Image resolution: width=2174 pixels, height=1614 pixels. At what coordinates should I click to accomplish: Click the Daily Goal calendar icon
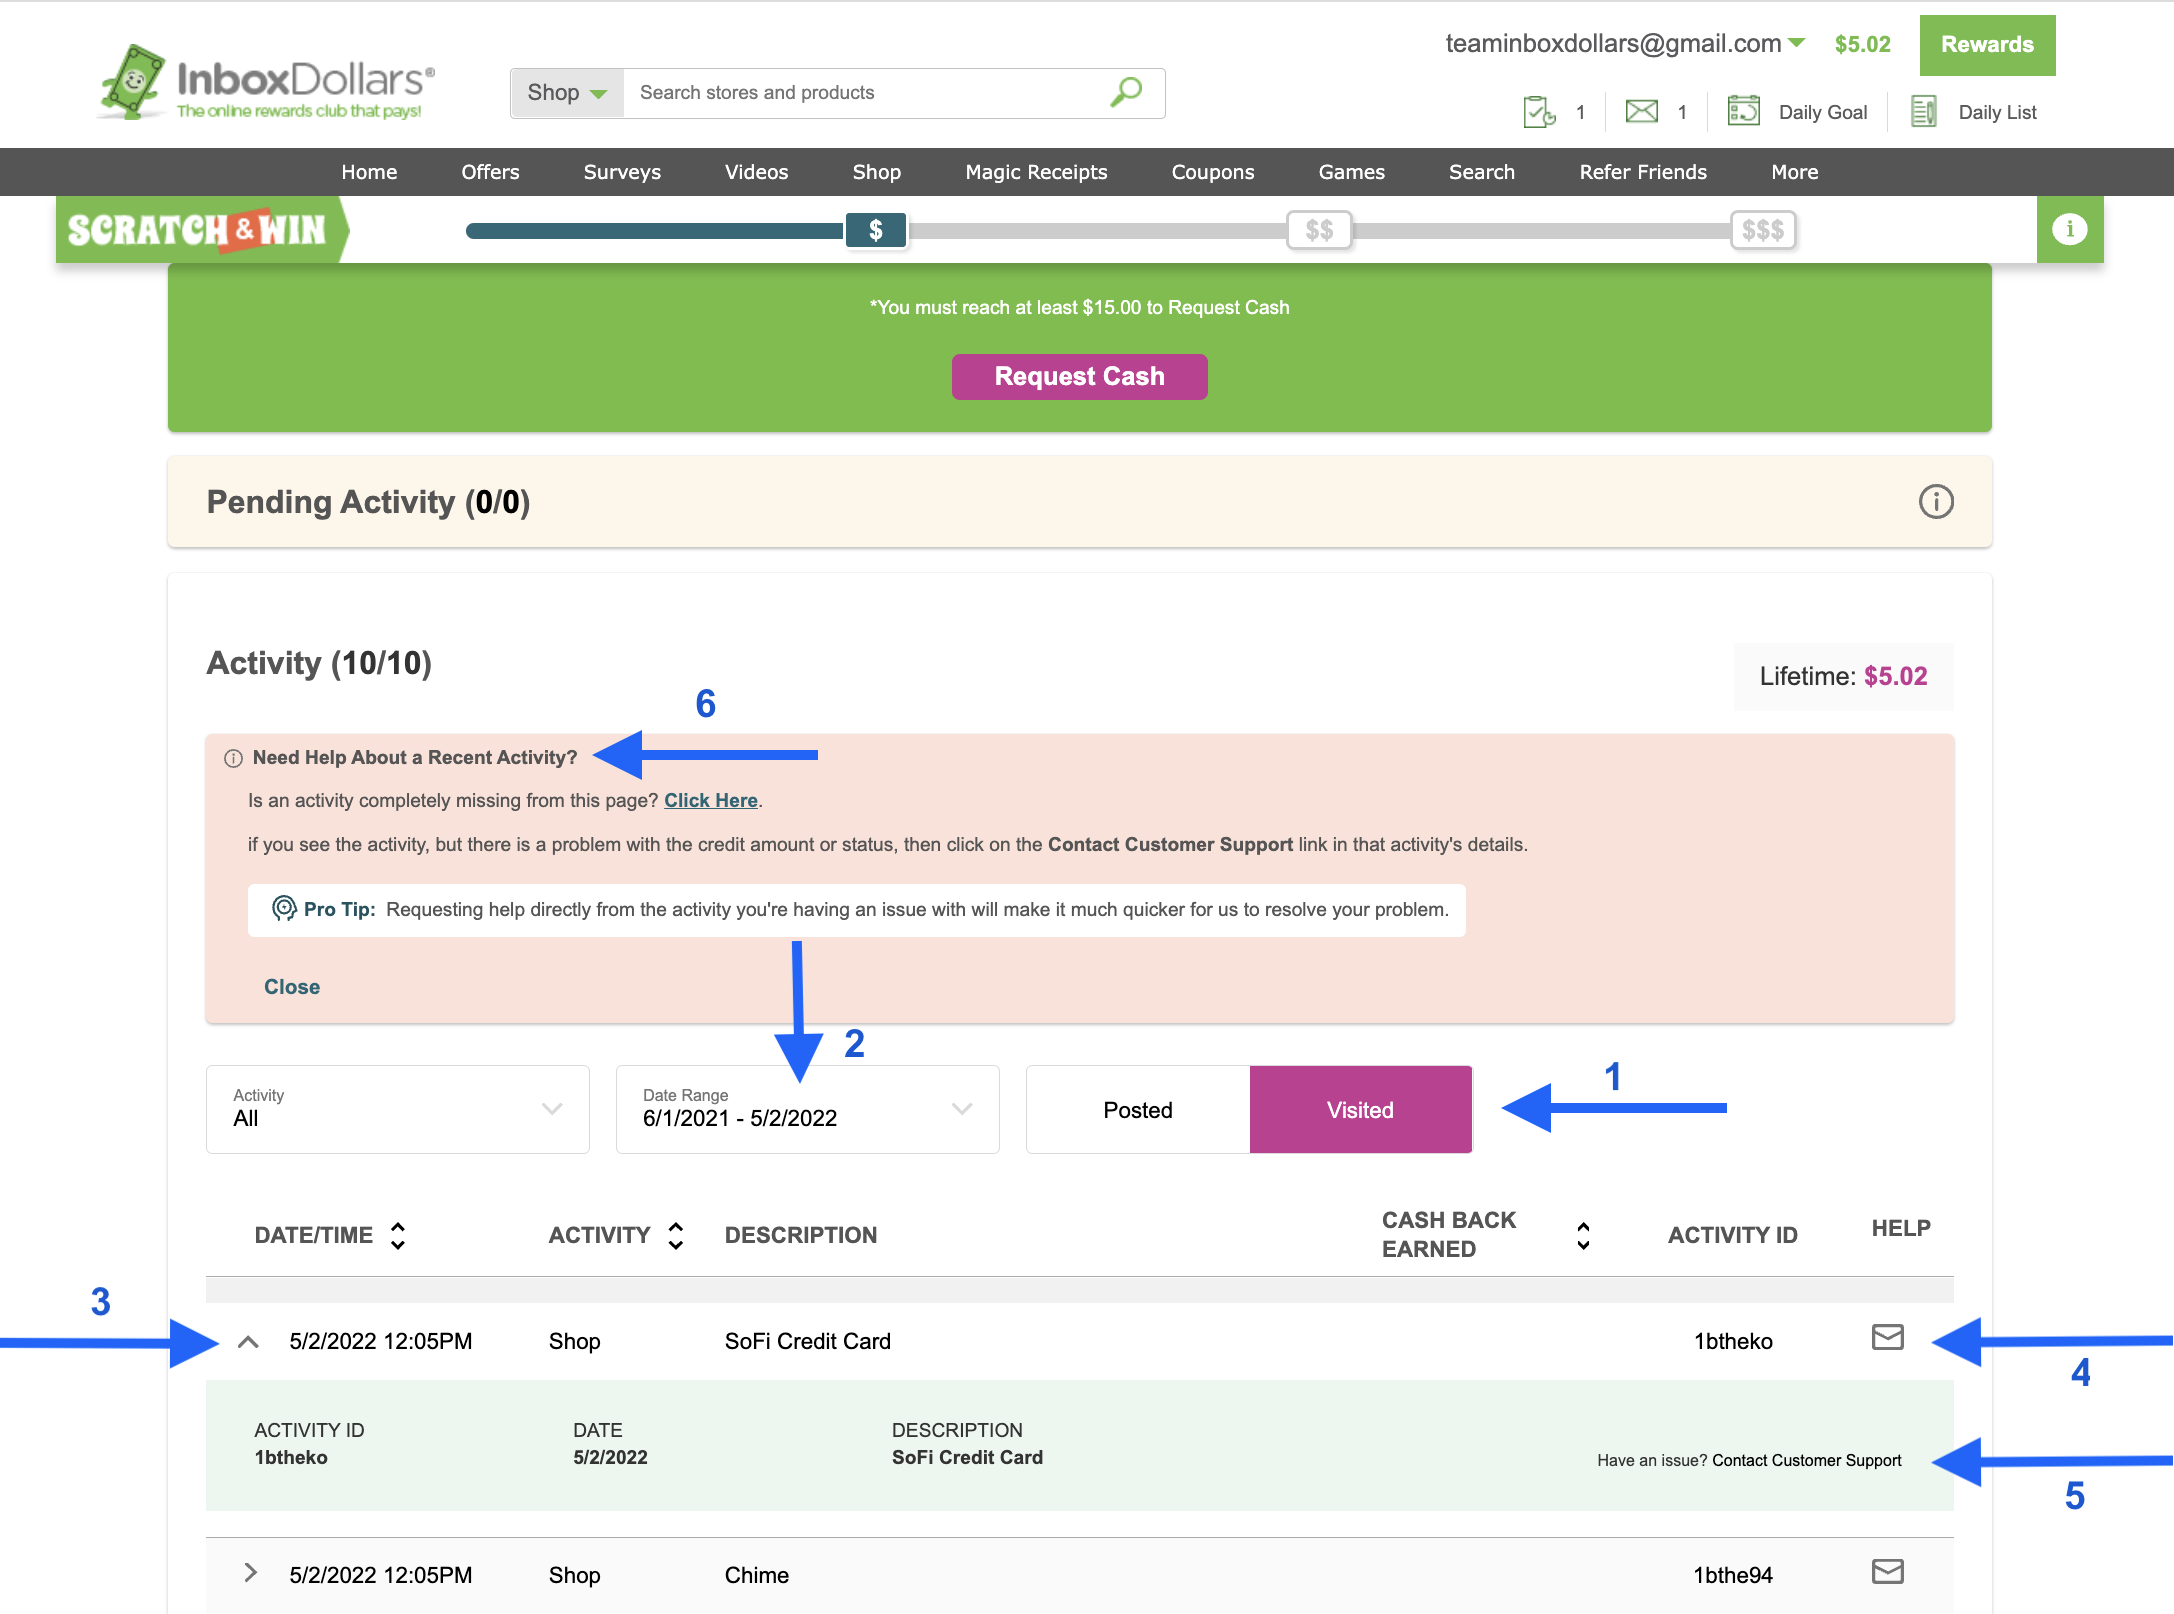(x=1743, y=111)
